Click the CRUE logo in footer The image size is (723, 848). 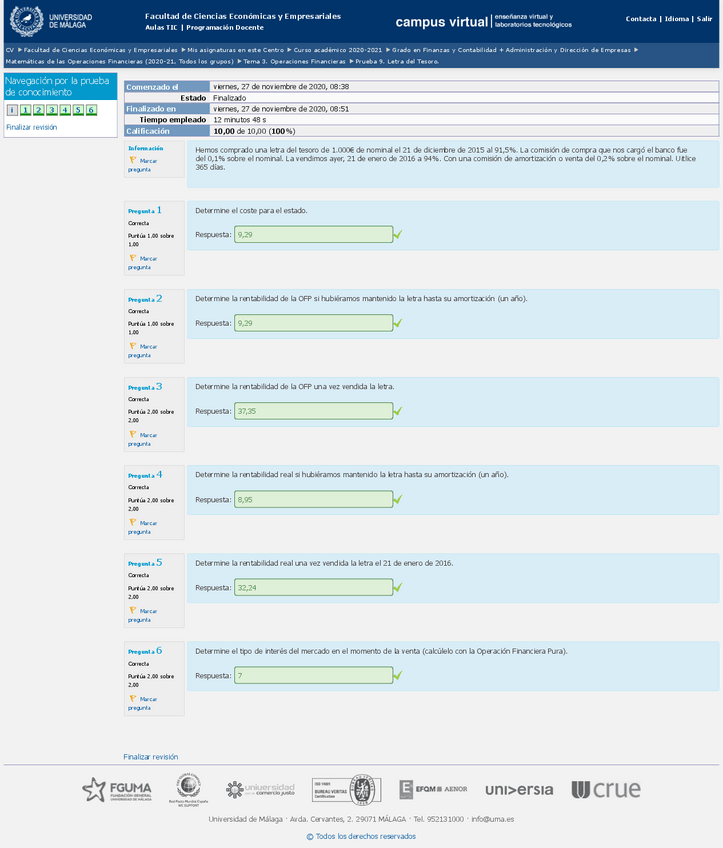(606, 790)
